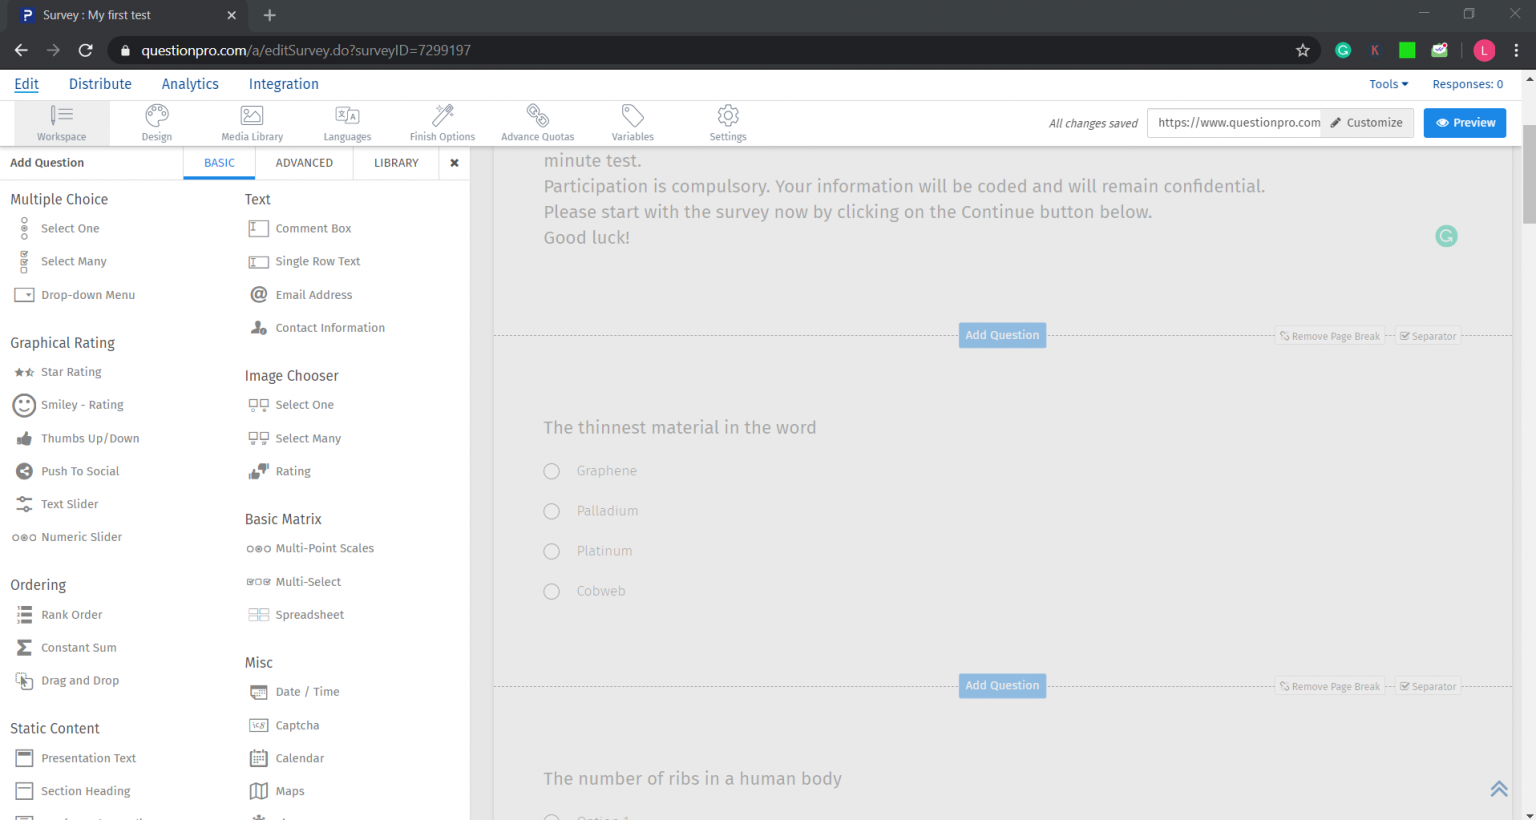Select the Smiley Rating question type
This screenshot has height=820, width=1536.
pyautogui.click(x=82, y=404)
